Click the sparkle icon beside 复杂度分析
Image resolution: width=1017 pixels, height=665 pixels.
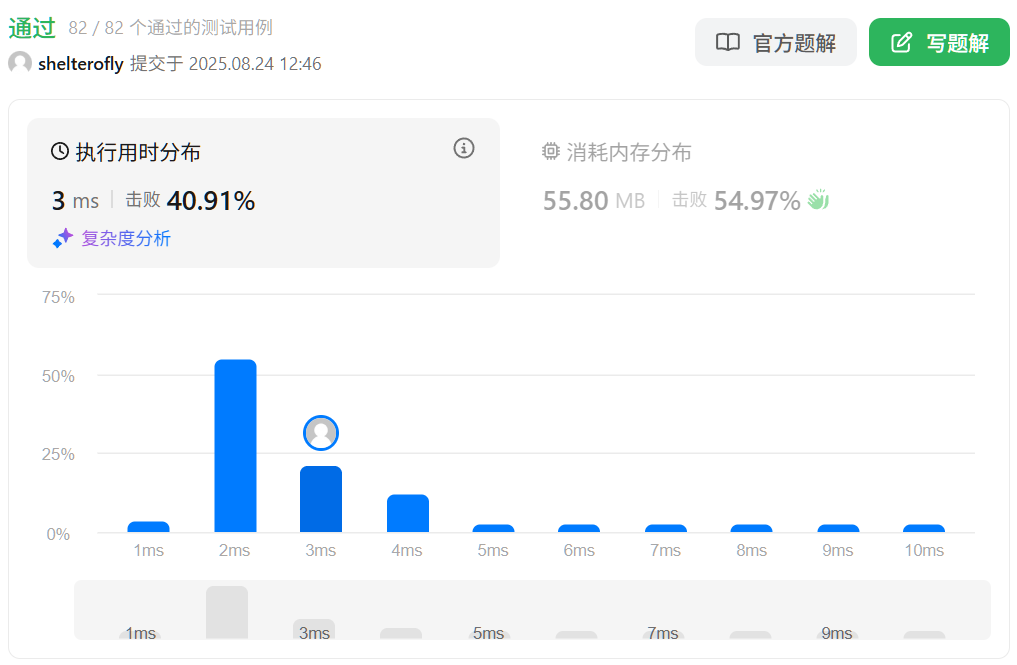63,238
